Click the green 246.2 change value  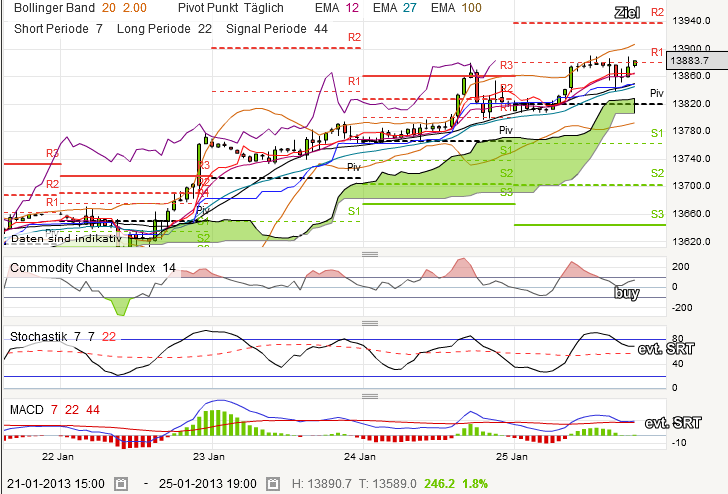tap(439, 484)
